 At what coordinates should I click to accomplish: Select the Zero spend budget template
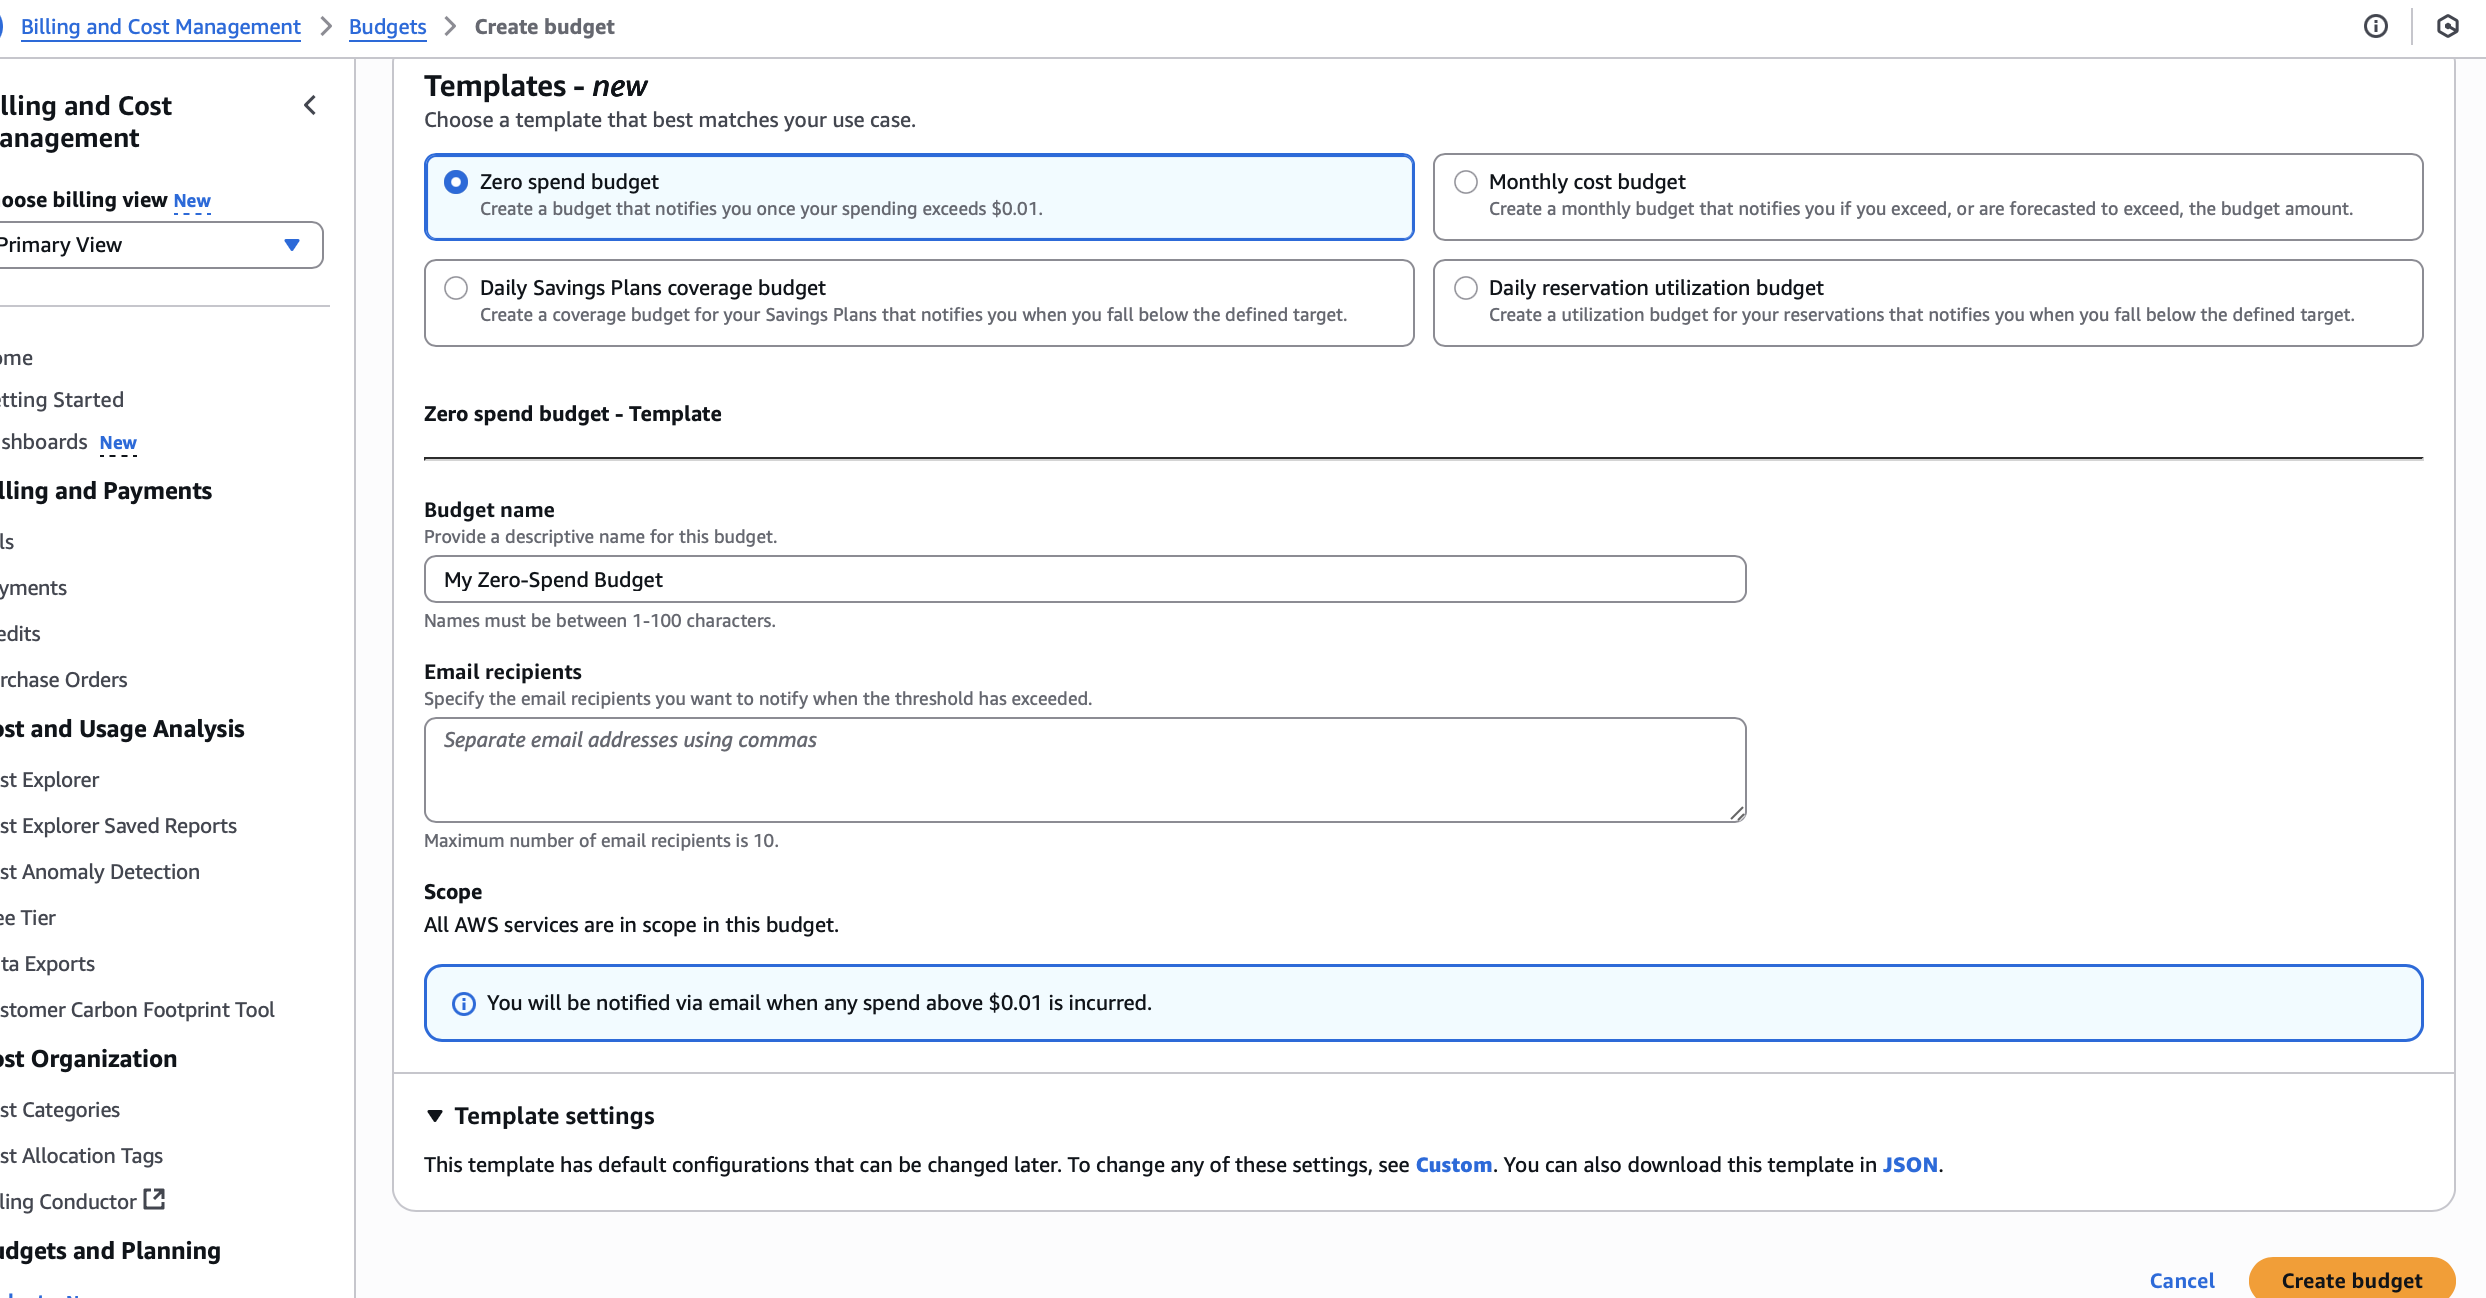(456, 182)
